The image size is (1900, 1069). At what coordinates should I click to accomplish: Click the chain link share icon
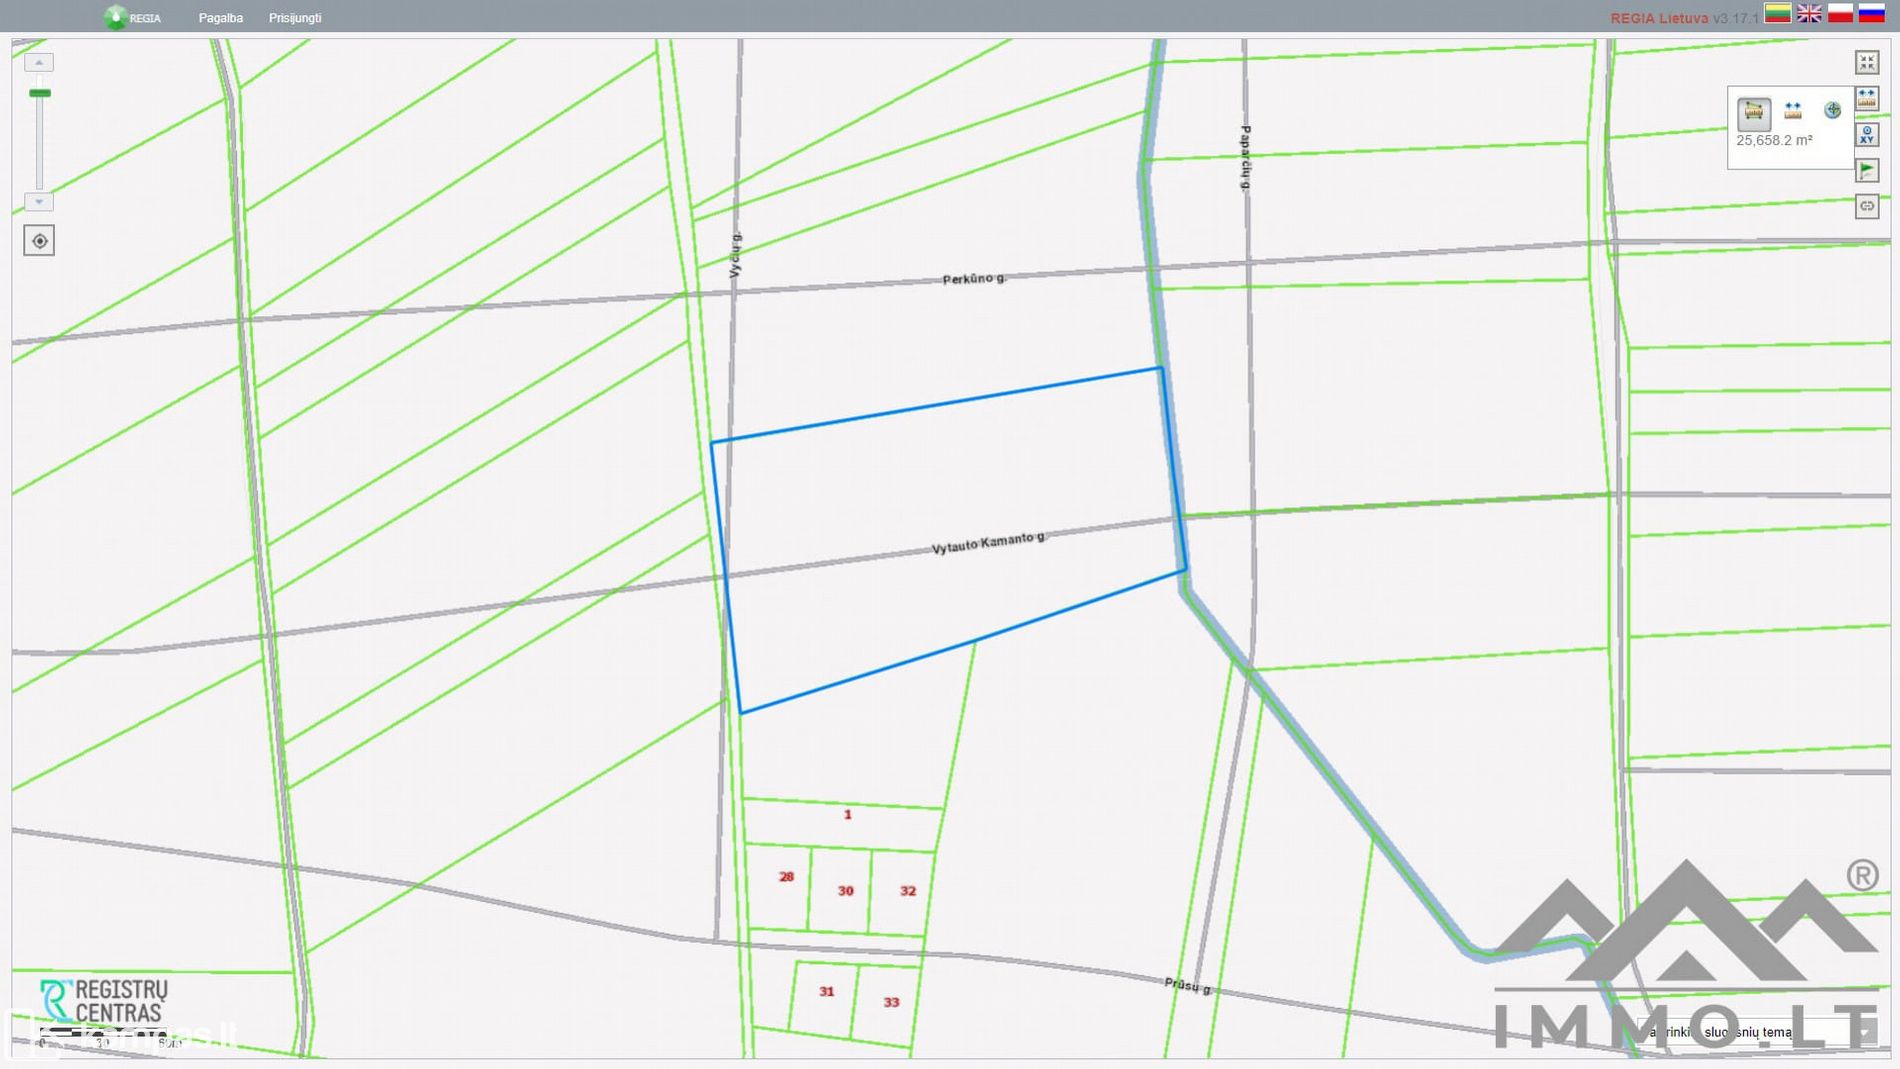click(x=1867, y=206)
